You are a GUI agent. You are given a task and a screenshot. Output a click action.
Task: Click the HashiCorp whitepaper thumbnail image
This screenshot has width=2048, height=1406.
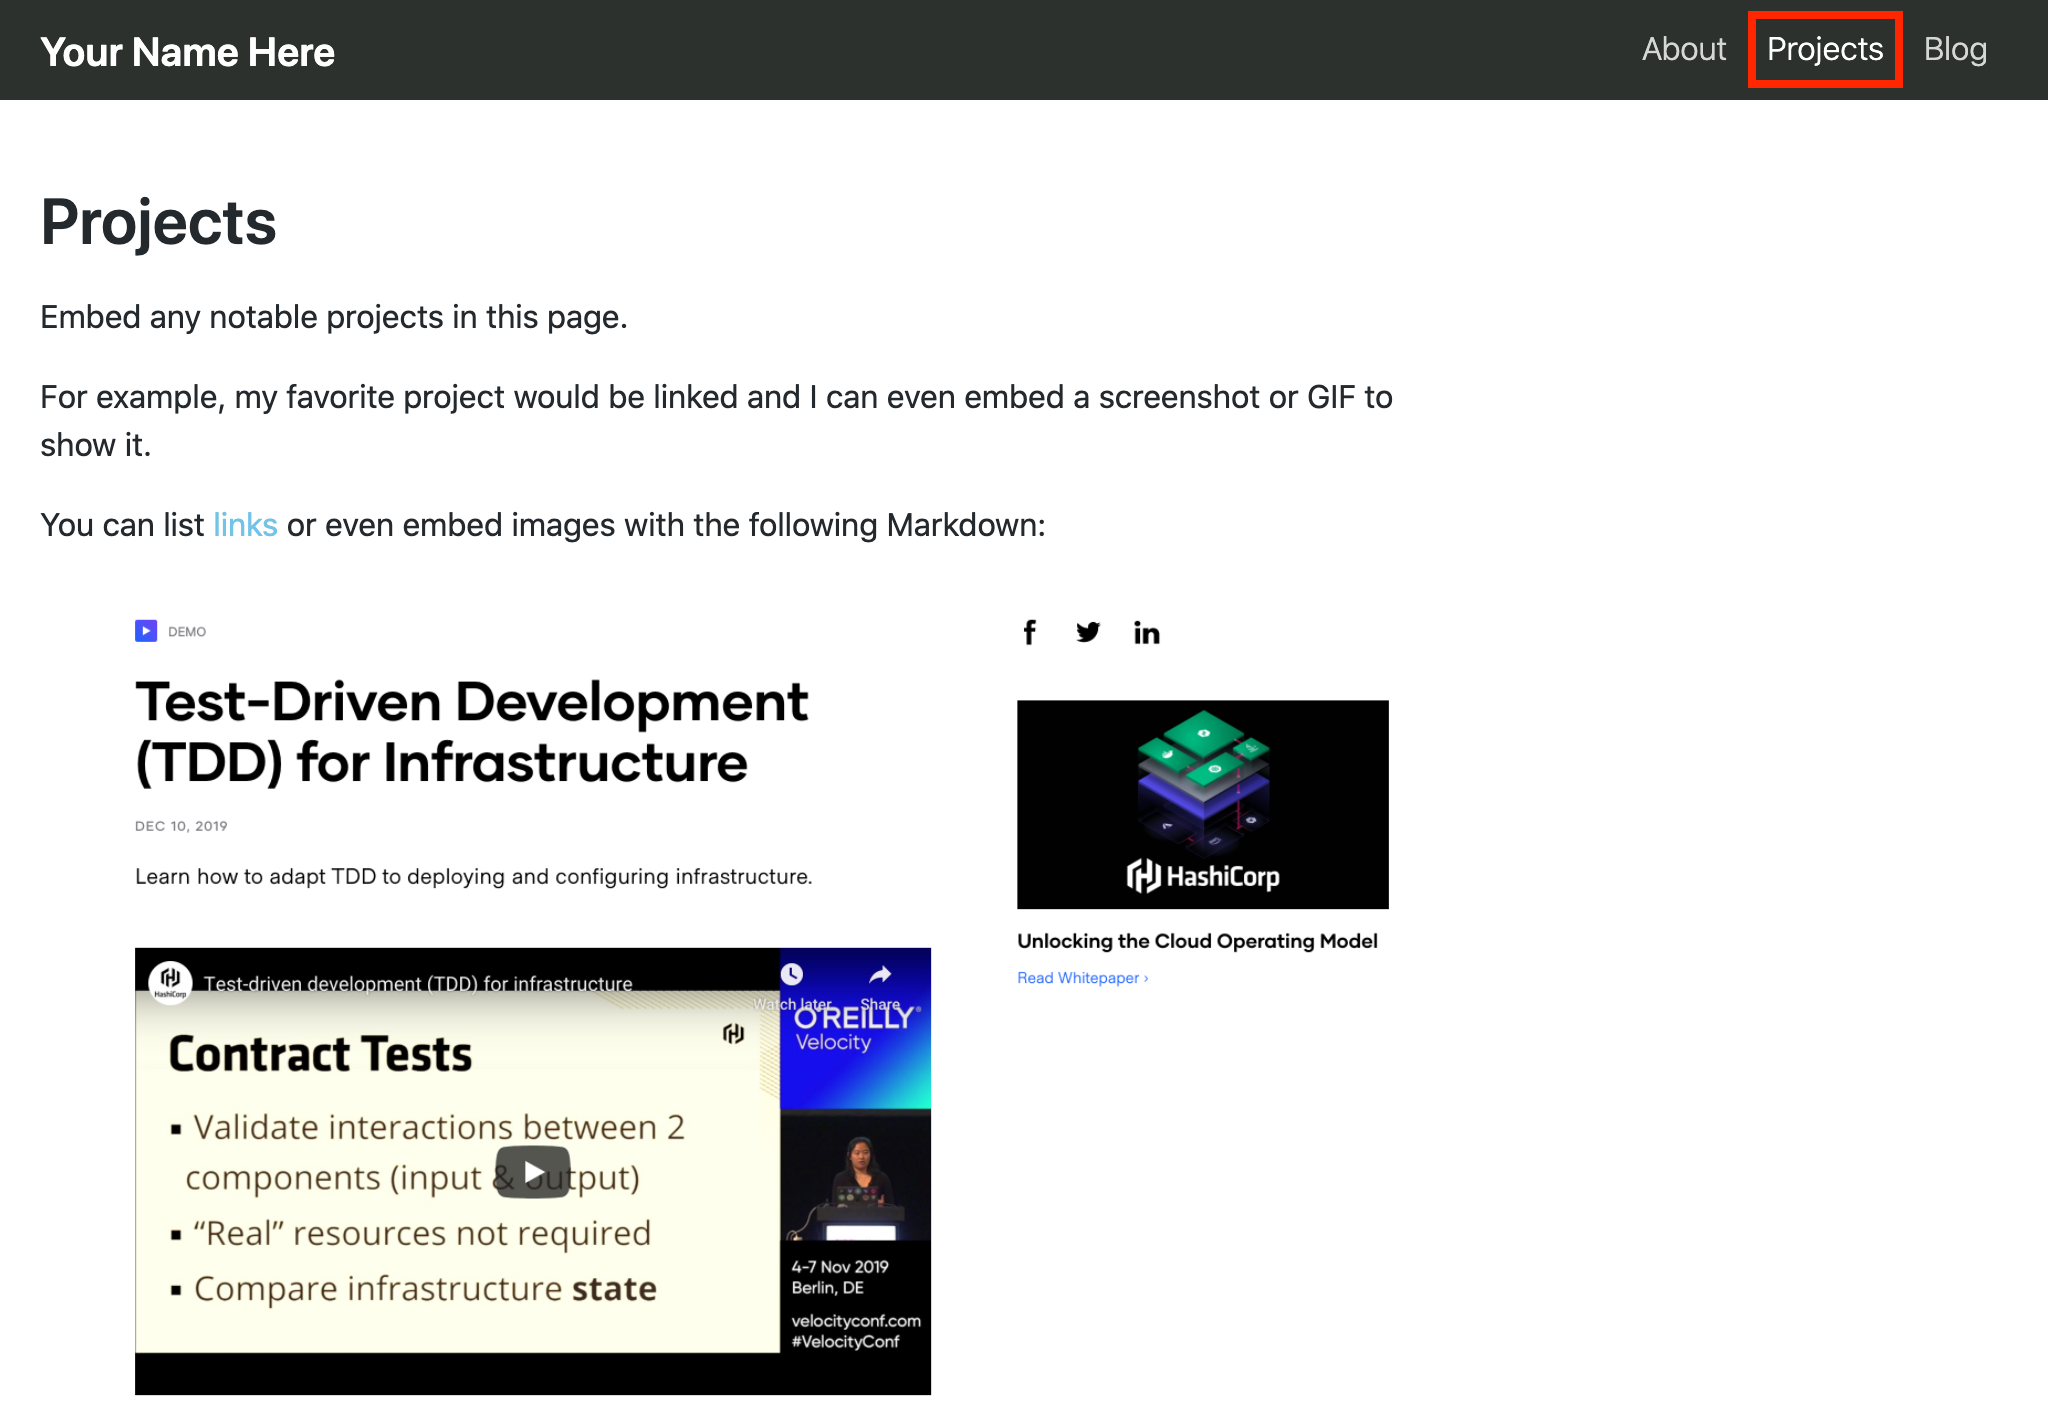click(1202, 804)
